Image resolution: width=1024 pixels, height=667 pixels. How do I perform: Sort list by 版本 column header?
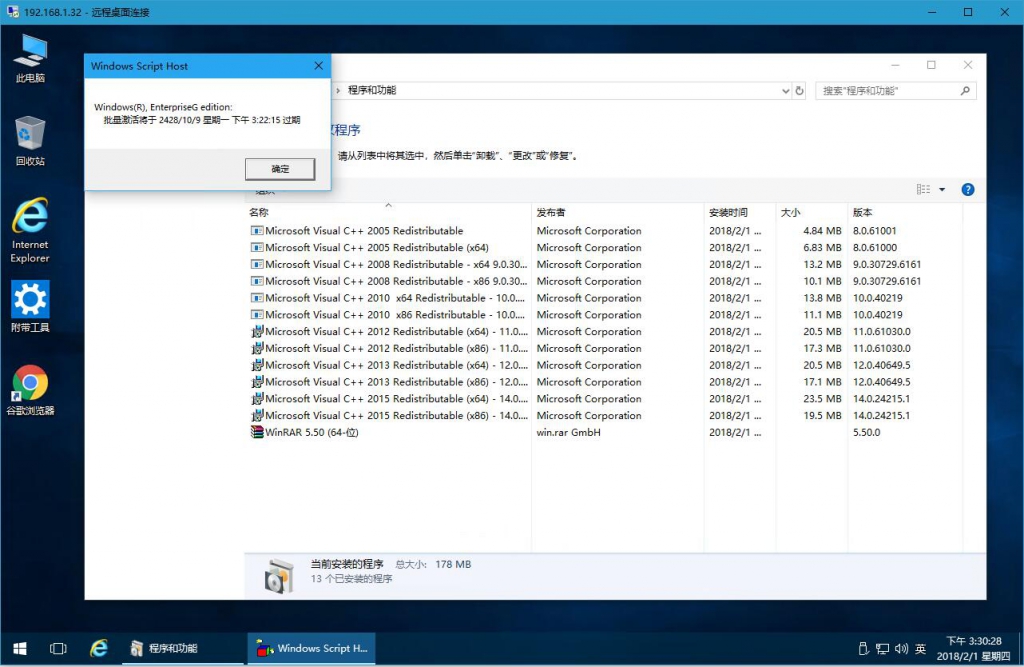[x=905, y=212]
